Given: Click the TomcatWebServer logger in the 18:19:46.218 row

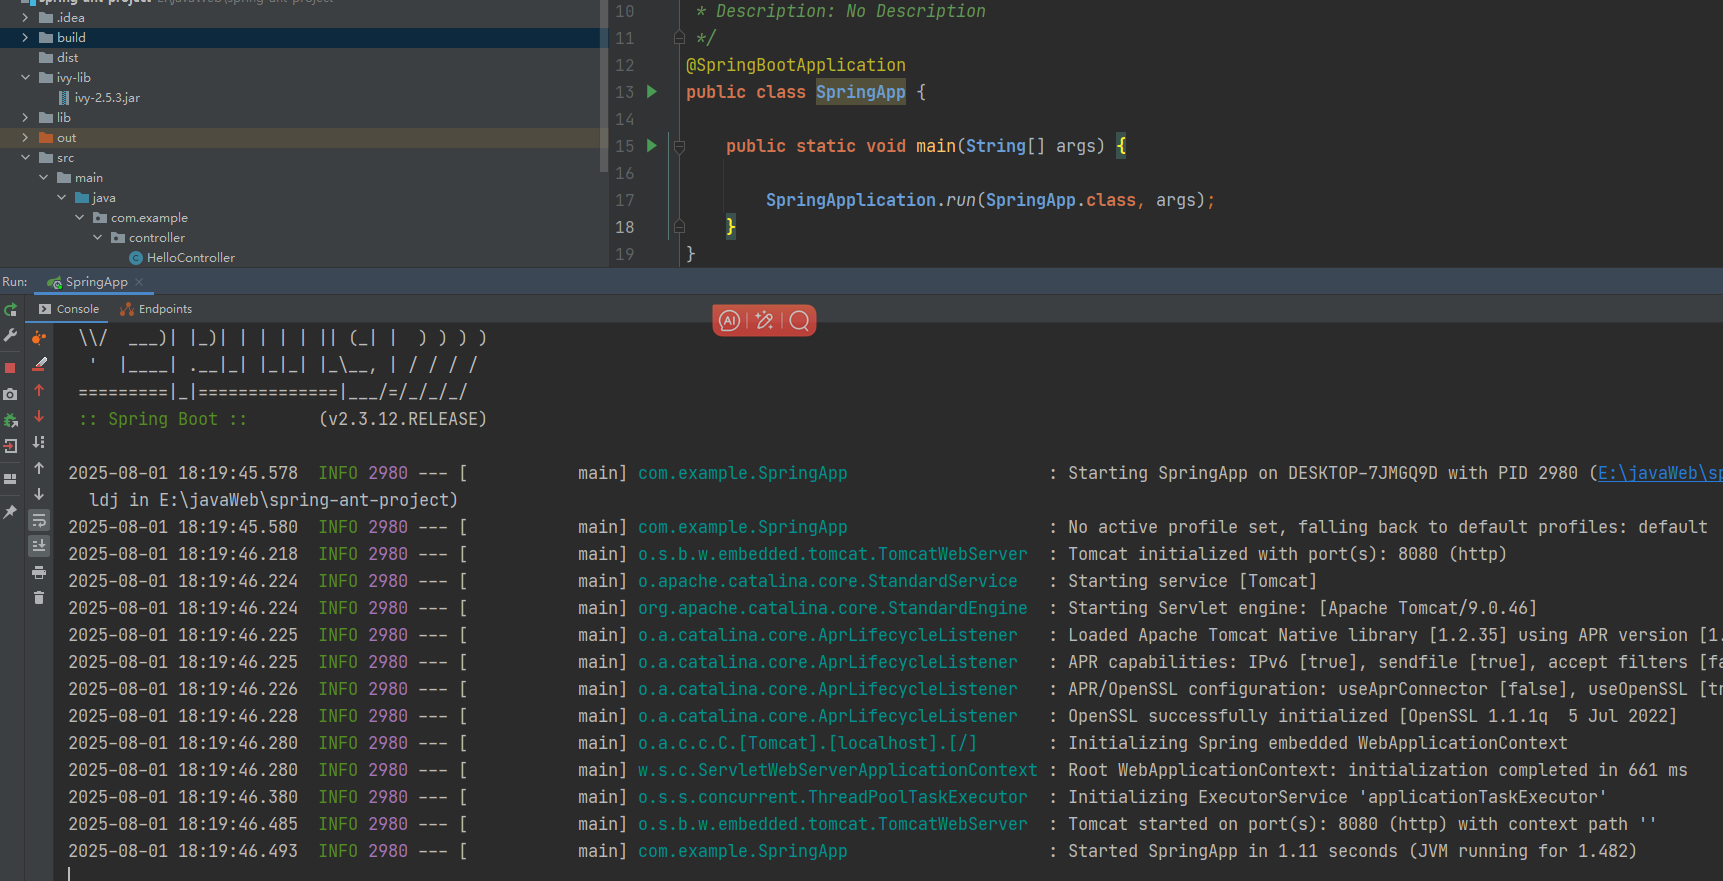Looking at the screenshot, I should pos(832,554).
